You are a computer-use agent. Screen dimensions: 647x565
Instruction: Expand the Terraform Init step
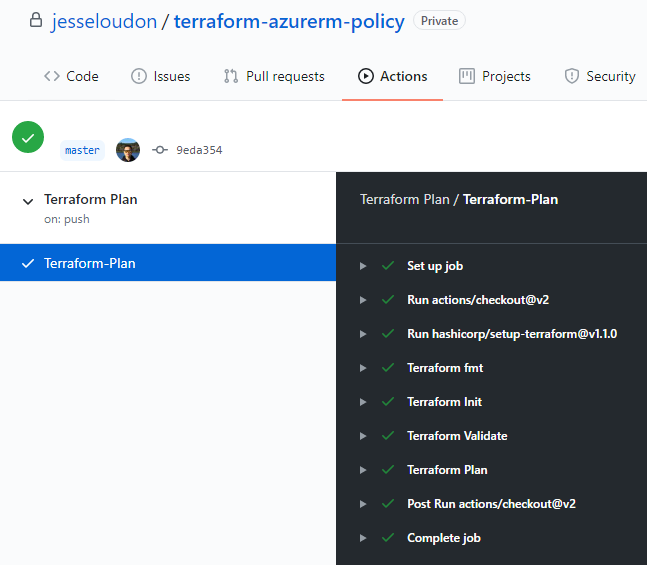363,402
